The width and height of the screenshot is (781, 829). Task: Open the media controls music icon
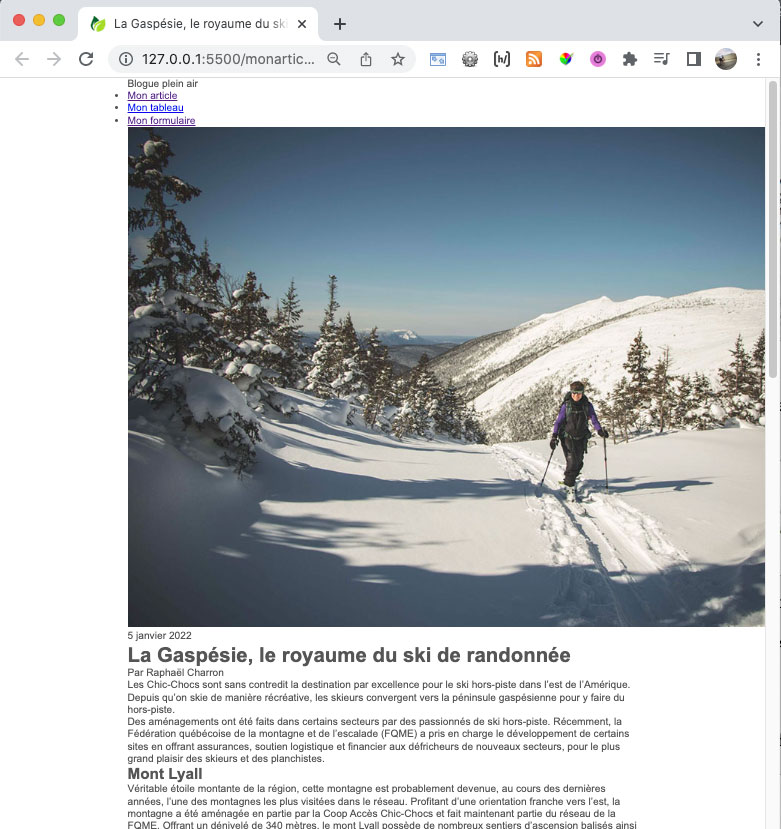click(661, 59)
